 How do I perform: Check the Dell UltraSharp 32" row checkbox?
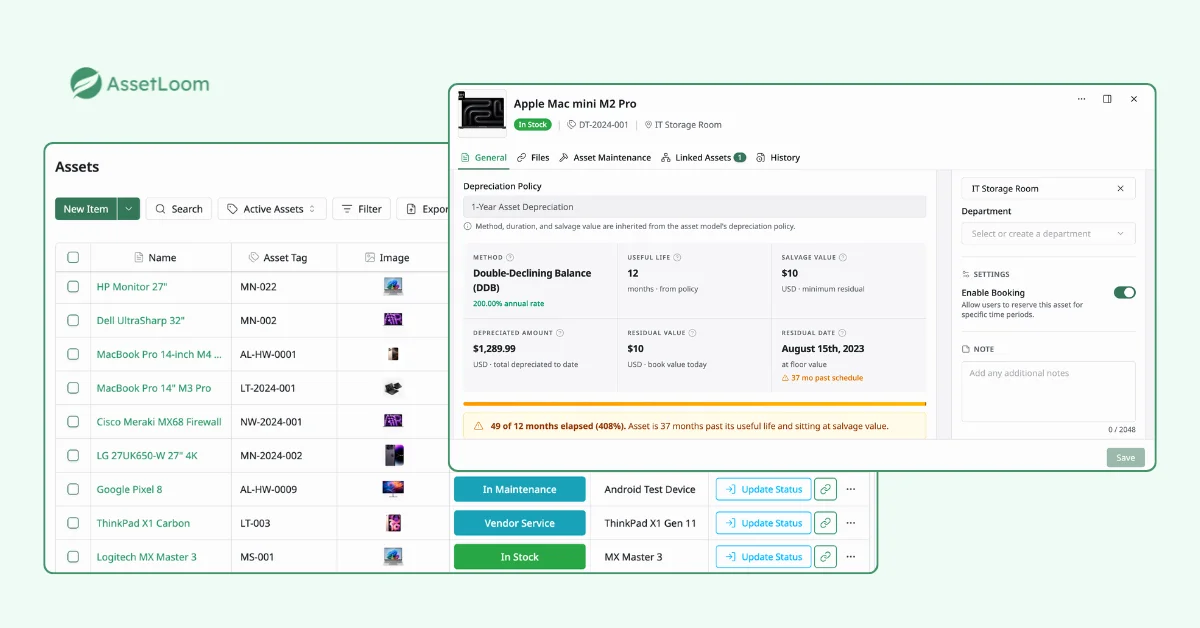[x=73, y=320]
